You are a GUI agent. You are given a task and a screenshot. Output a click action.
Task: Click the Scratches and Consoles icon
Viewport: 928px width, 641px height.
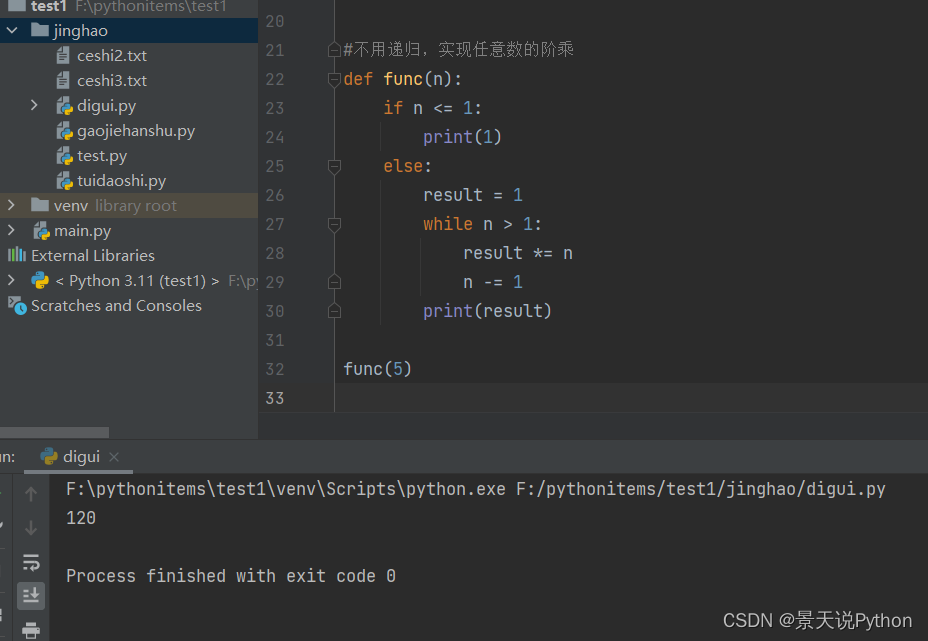point(17,305)
